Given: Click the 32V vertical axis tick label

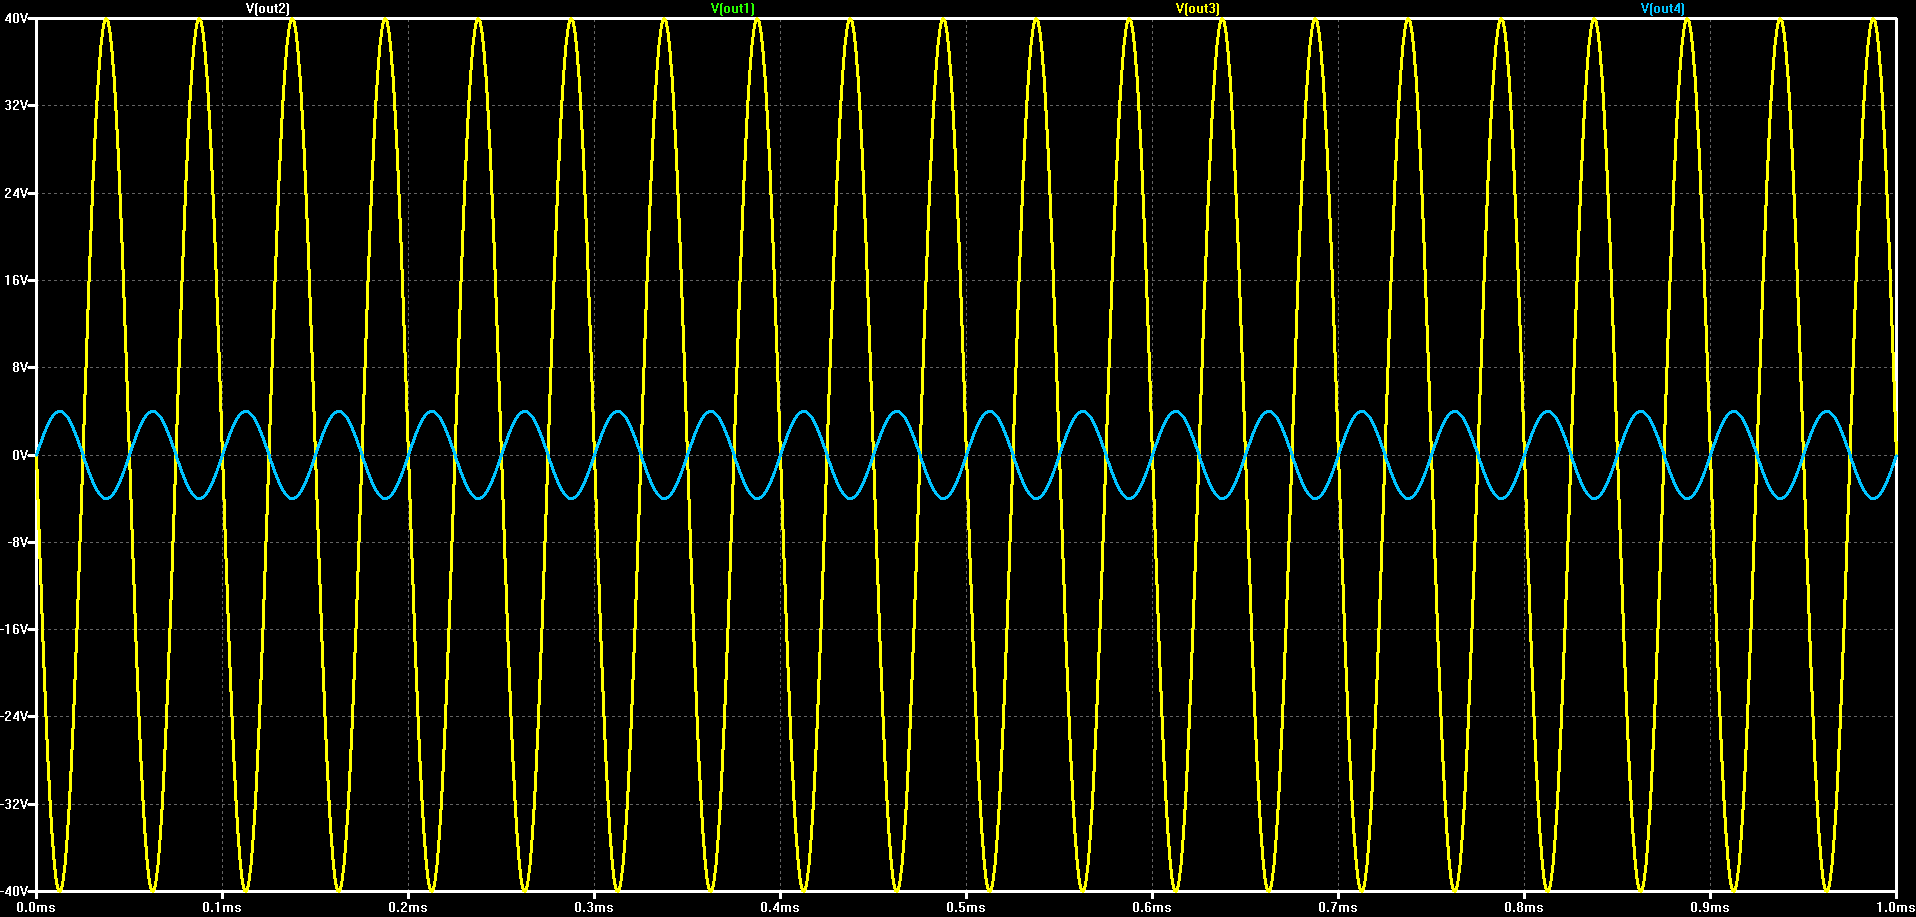Looking at the screenshot, I should pos(16,105).
